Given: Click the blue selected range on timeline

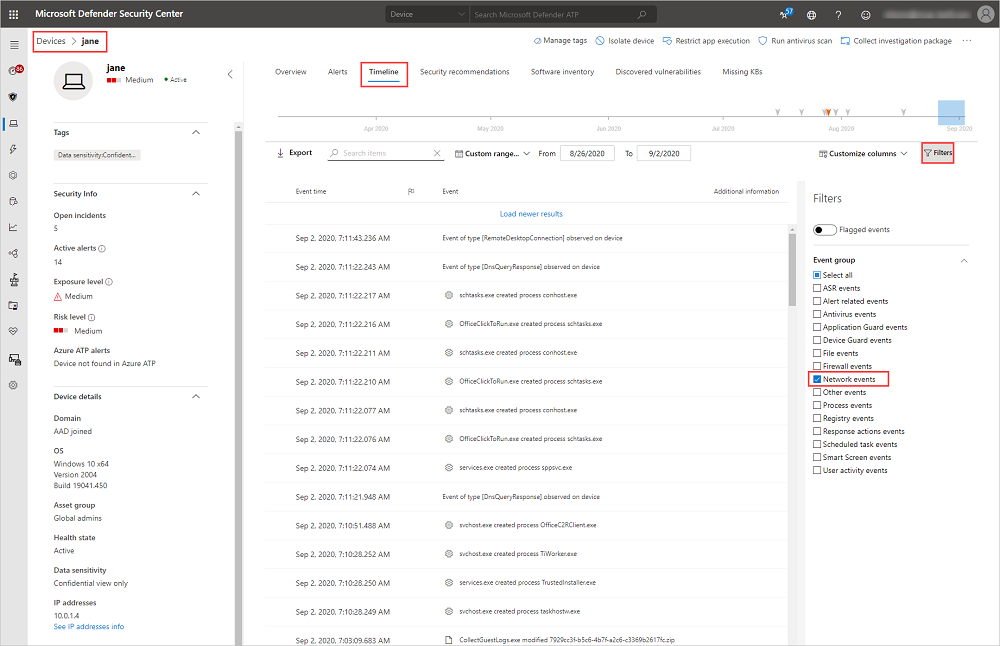Looking at the screenshot, I should (951, 113).
